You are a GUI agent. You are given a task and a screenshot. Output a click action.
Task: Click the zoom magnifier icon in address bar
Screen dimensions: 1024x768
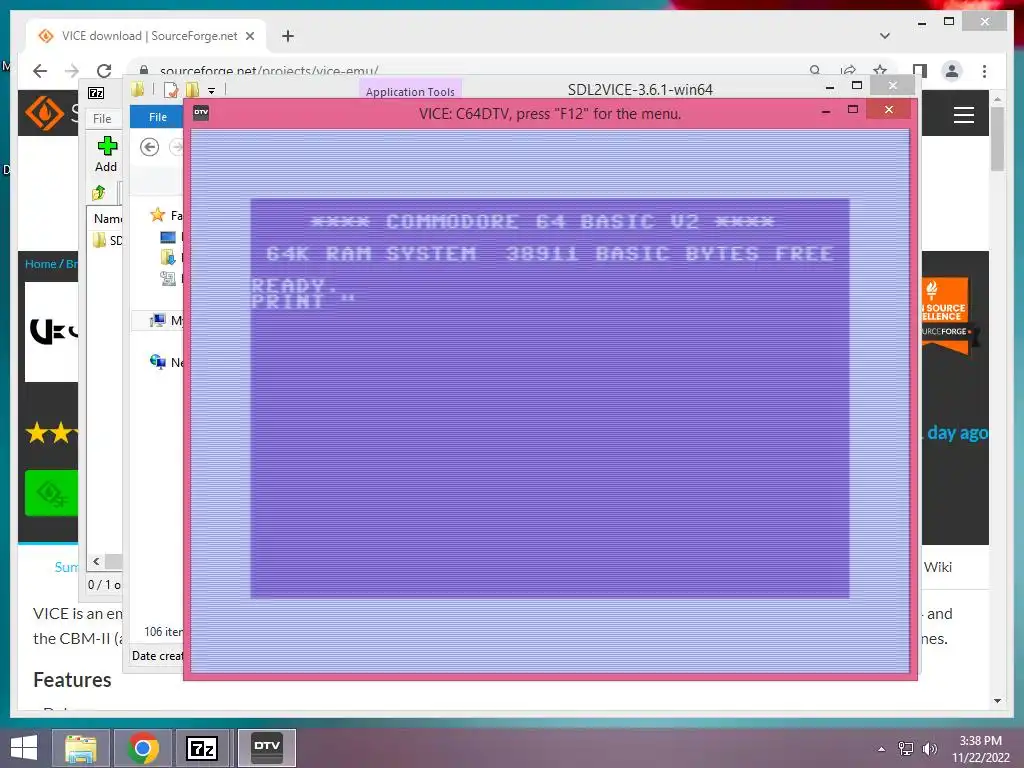(814, 71)
